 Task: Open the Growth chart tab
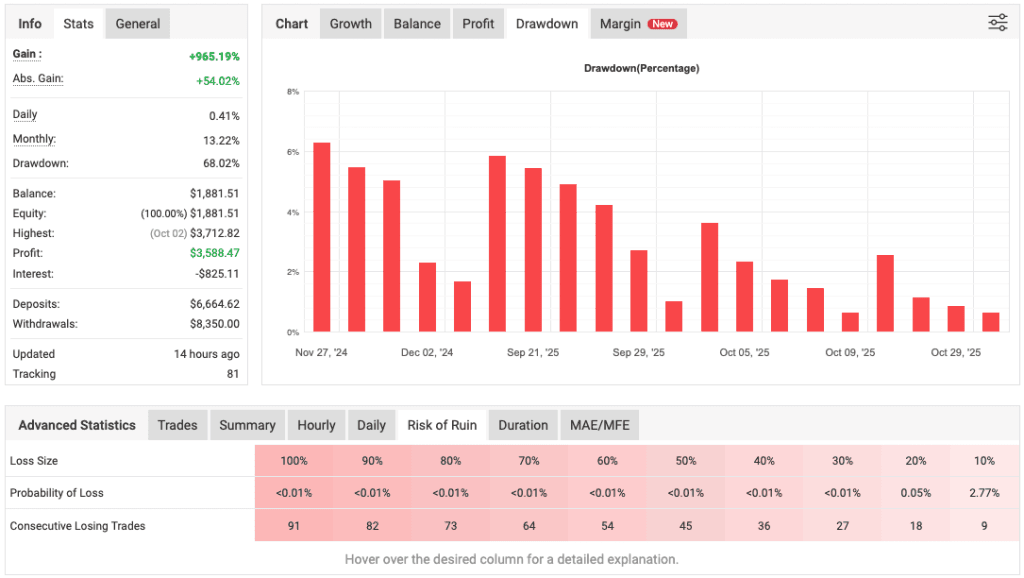click(351, 24)
